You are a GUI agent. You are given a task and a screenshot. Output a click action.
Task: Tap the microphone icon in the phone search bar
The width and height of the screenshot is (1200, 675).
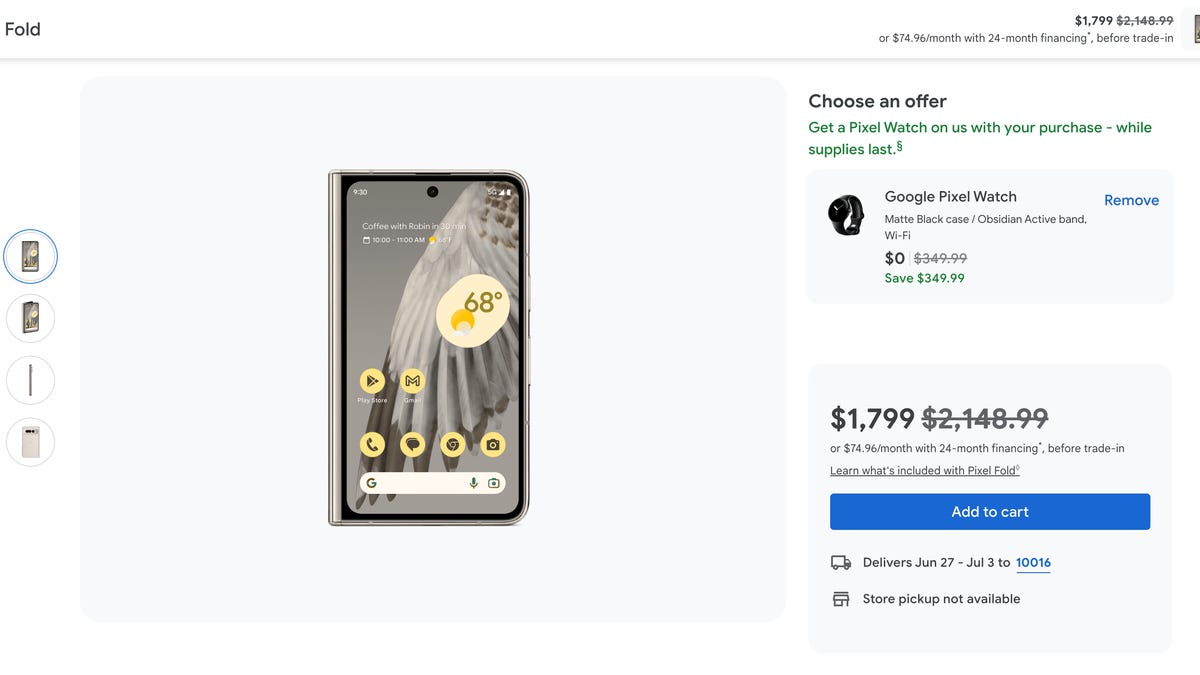click(474, 482)
